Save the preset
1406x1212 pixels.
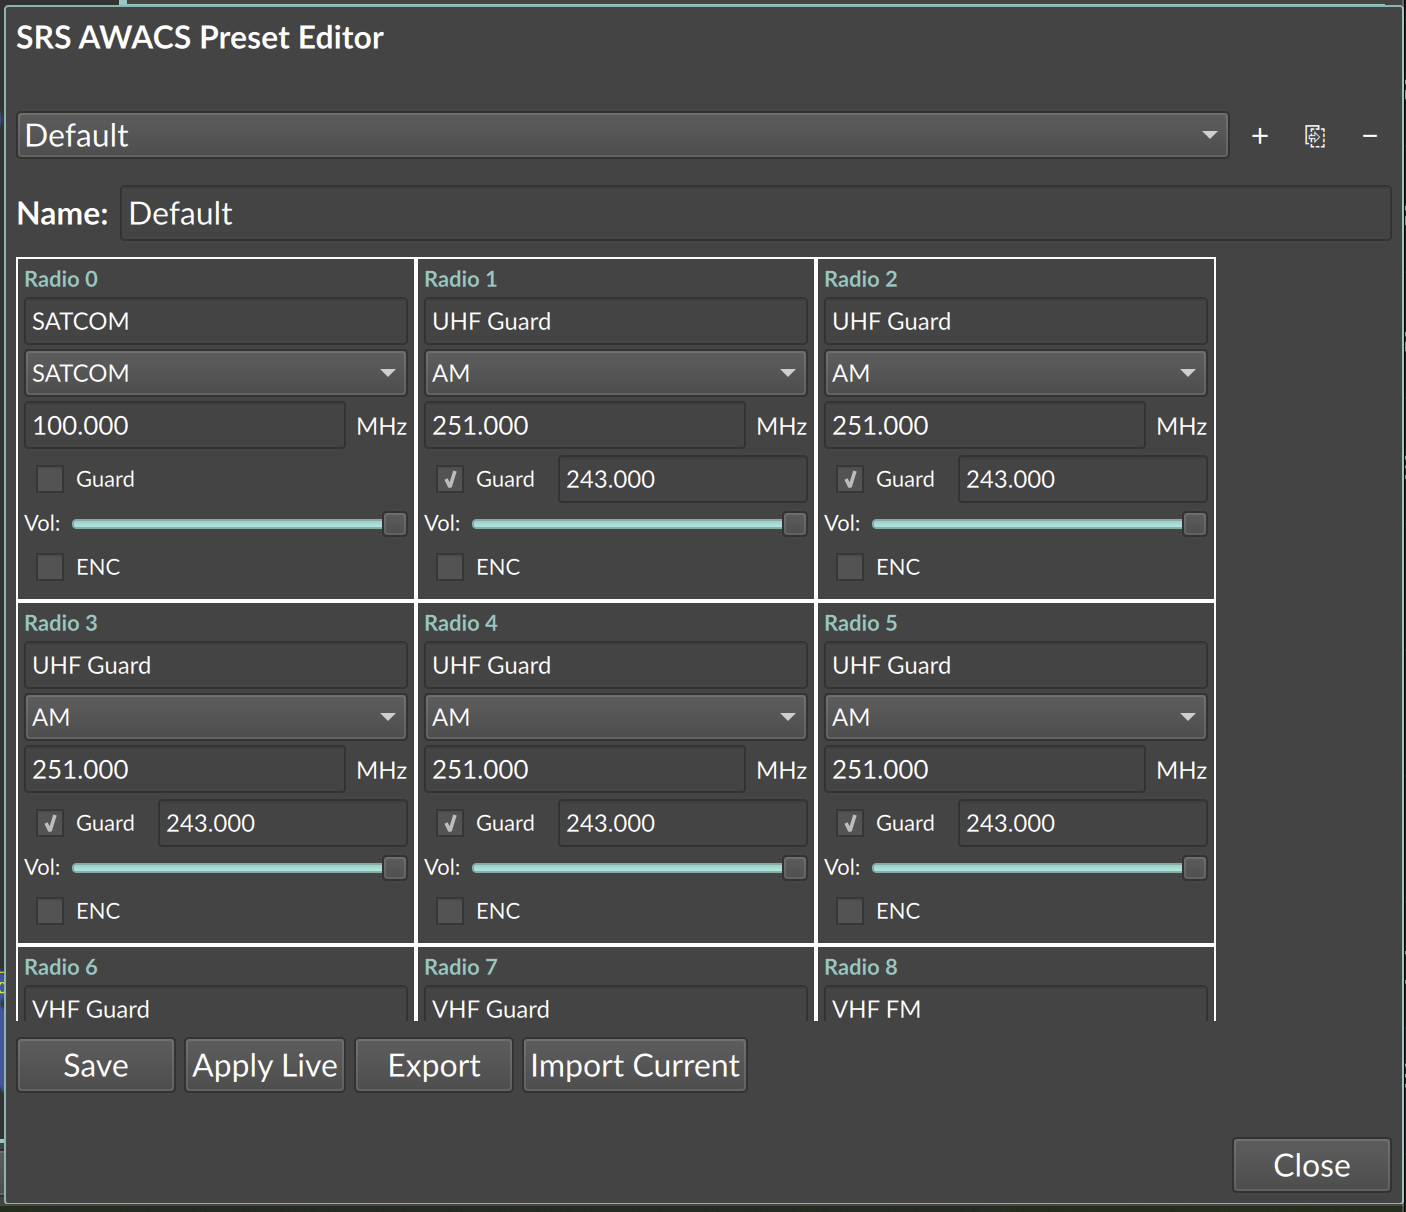(96, 1065)
